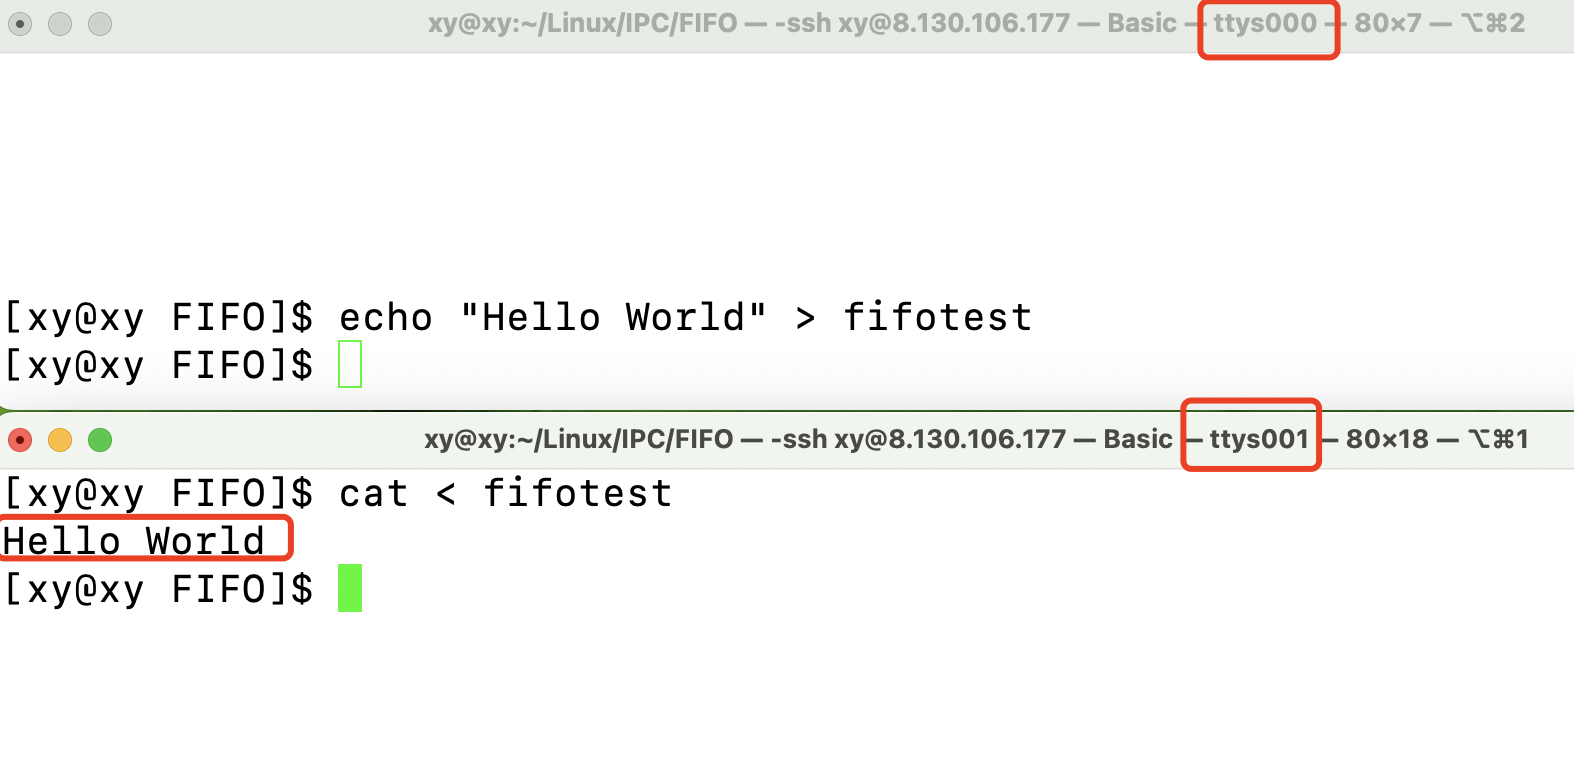
Task: Click the ttys000 label in title bar
Action: point(1266,23)
